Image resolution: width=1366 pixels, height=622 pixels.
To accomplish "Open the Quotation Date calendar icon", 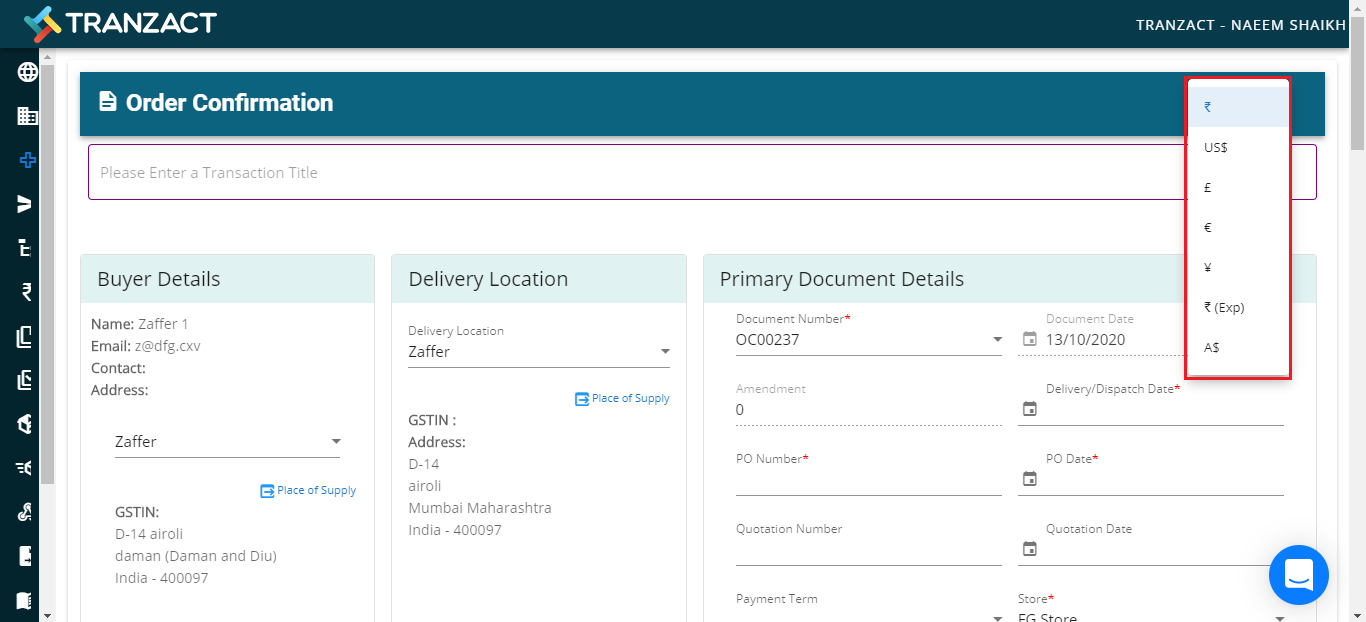I will pos(1029,549).
